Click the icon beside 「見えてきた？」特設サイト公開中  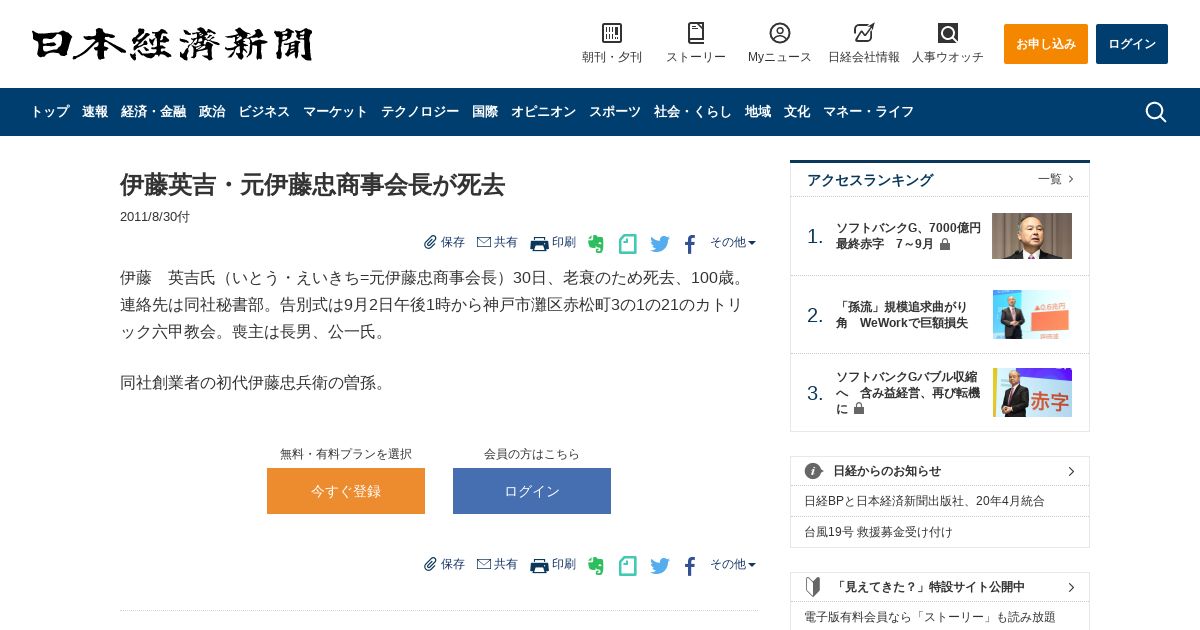tap(813, 587)
